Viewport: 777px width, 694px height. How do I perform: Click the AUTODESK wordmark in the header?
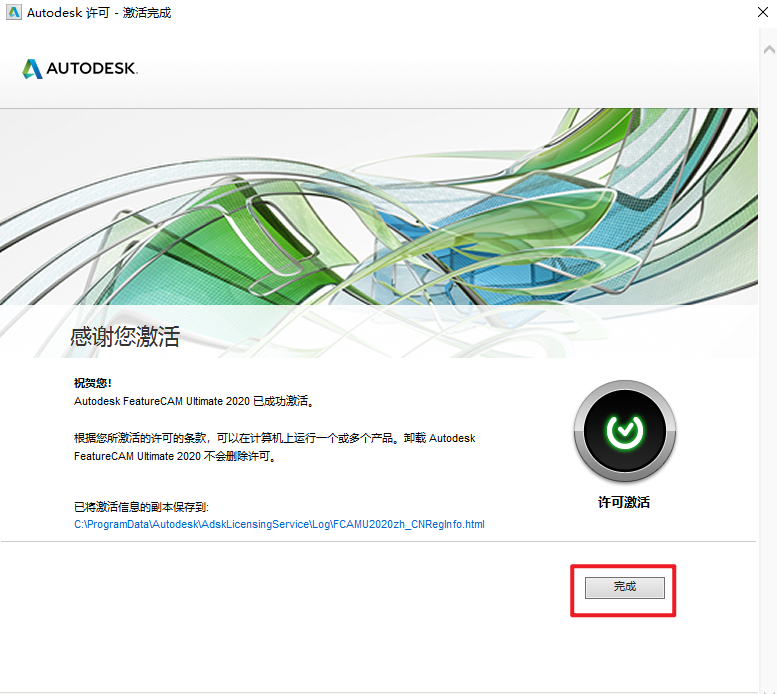[x=92, y=68]
